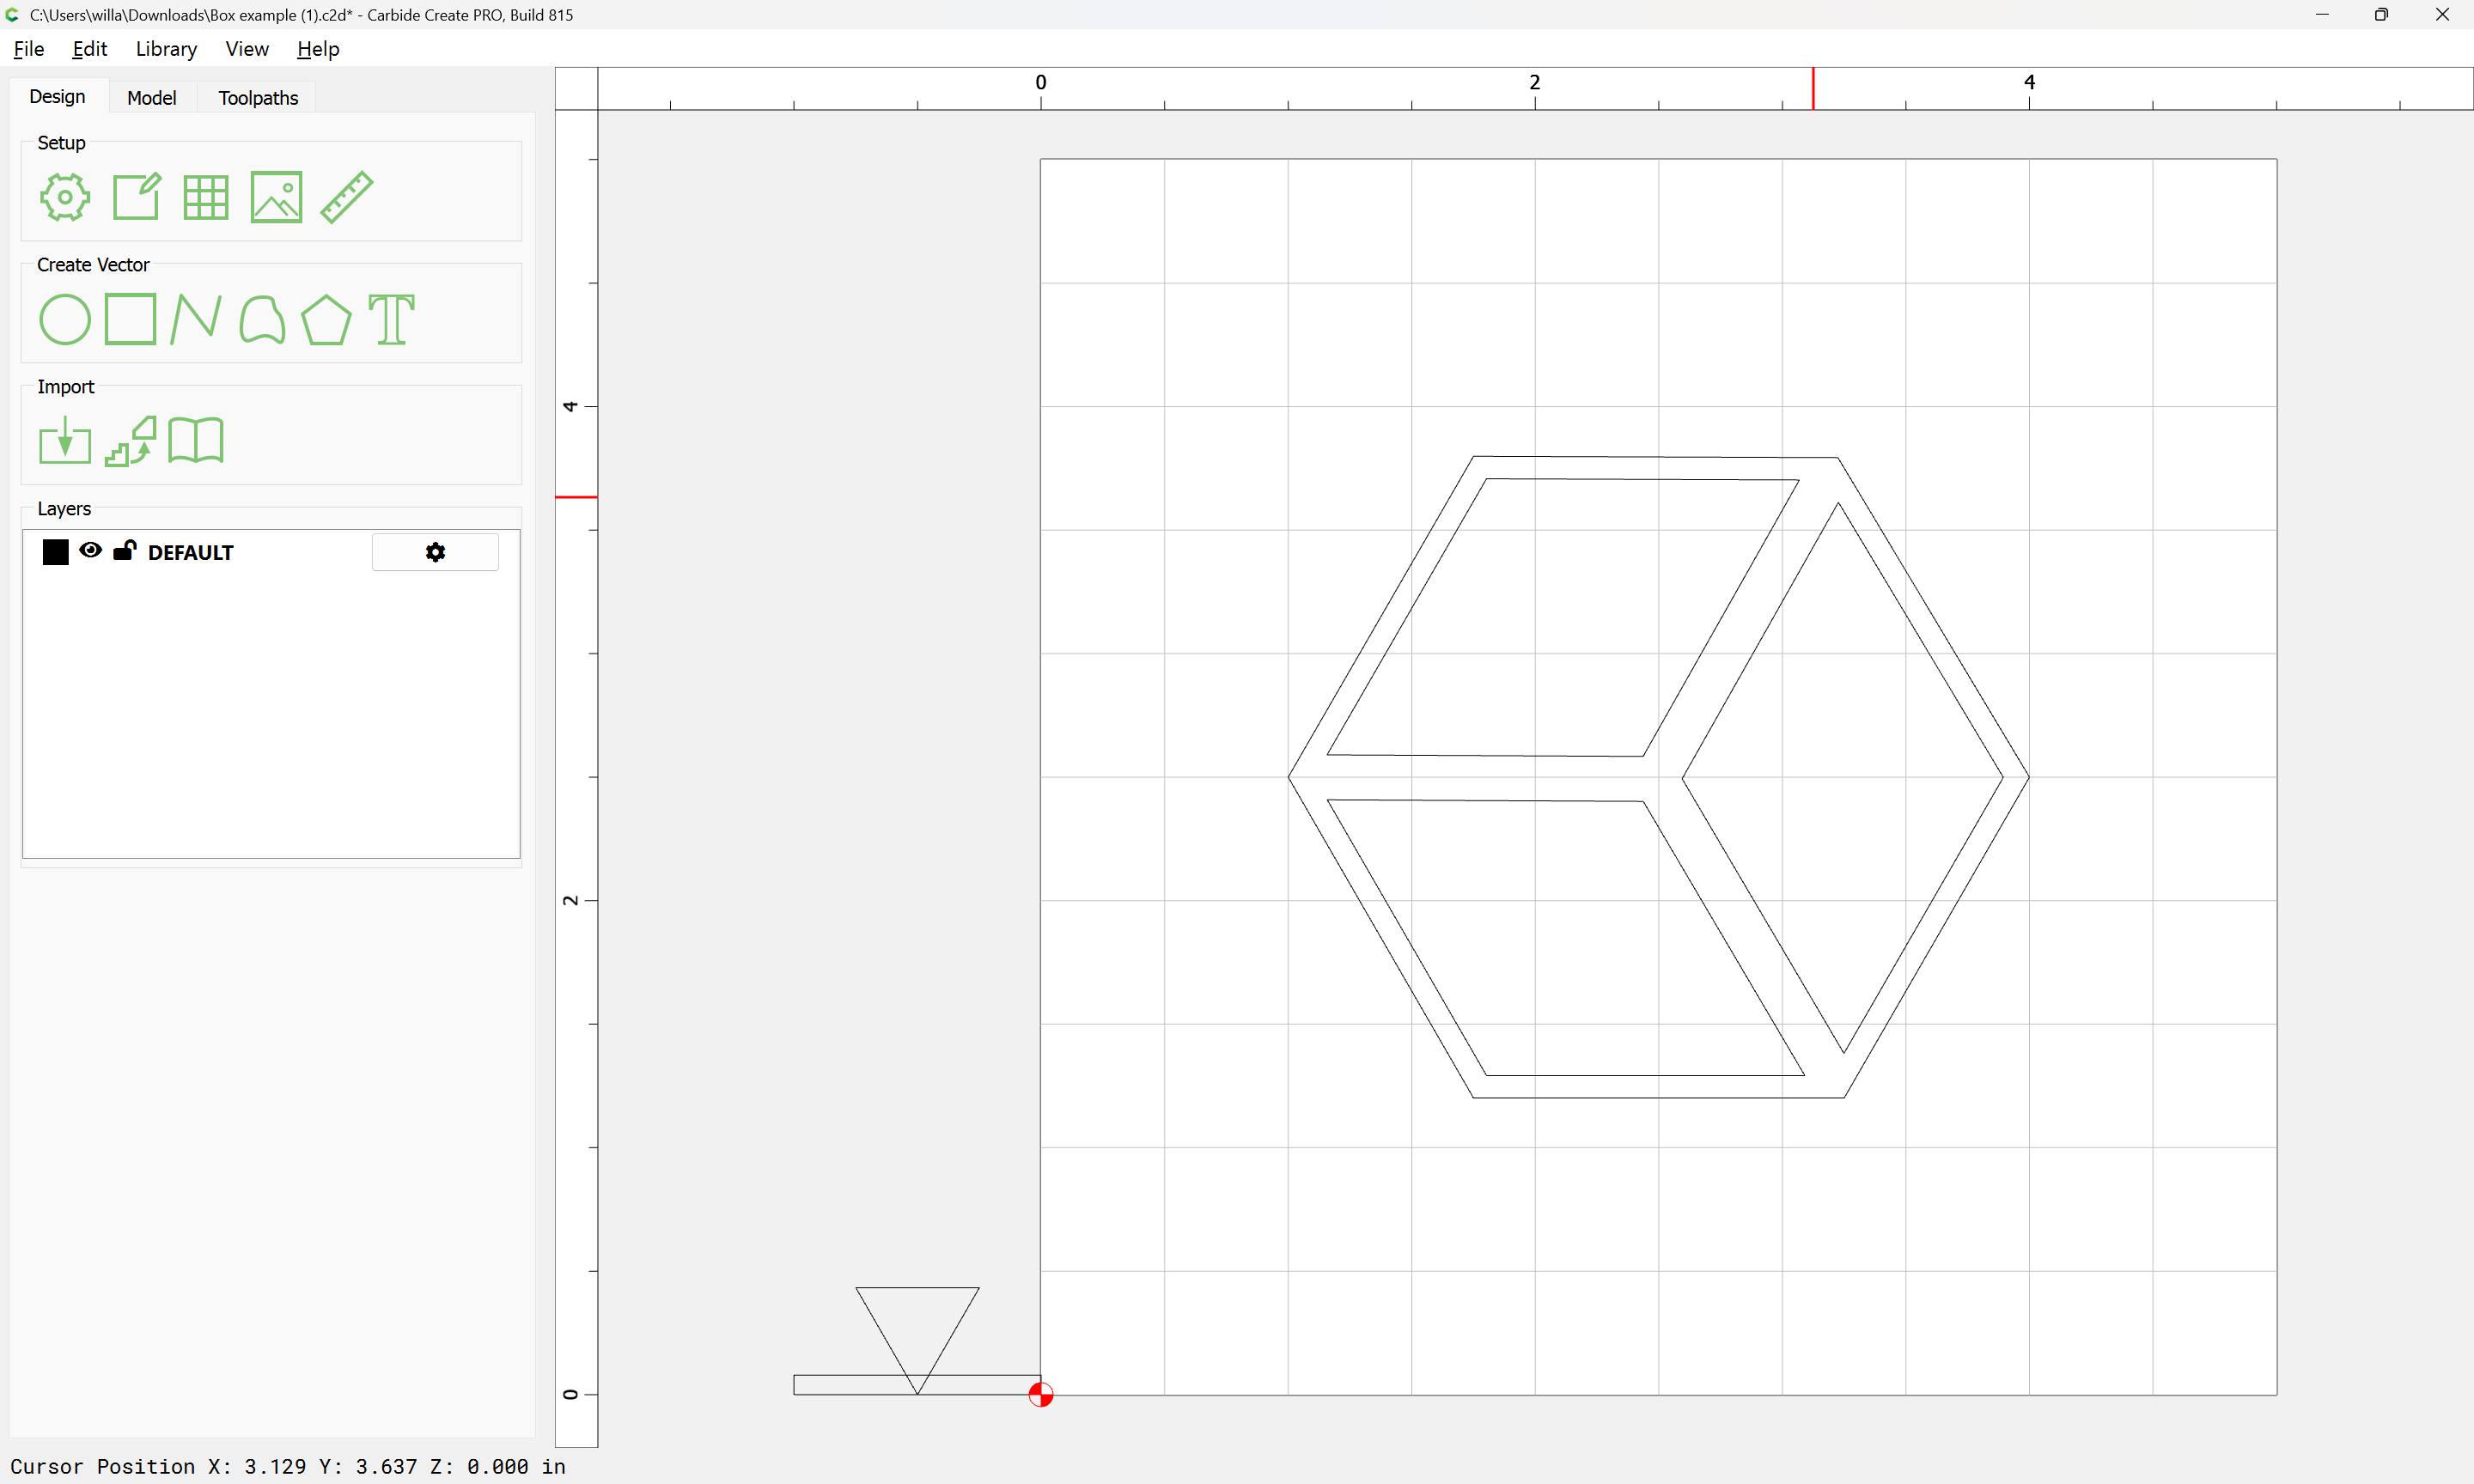The width and height of the screenshot is (2474, 1484).
Task: Select the Polyline tool
Action: click(x=195, y=320)
